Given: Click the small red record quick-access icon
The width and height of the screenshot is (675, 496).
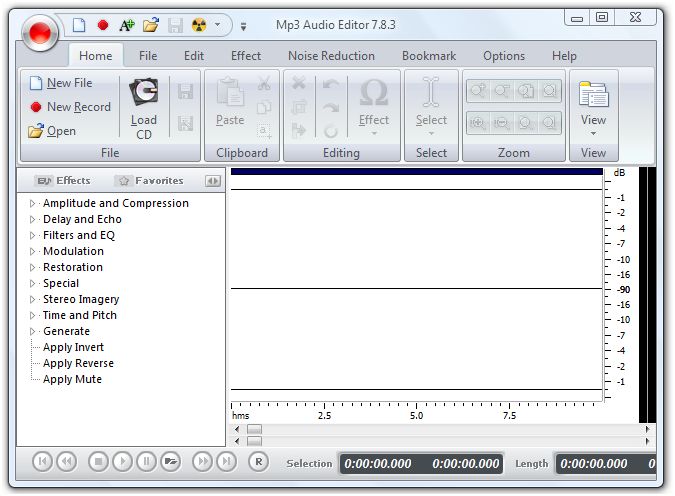Looking at the screenshot, I should (102, 25).
